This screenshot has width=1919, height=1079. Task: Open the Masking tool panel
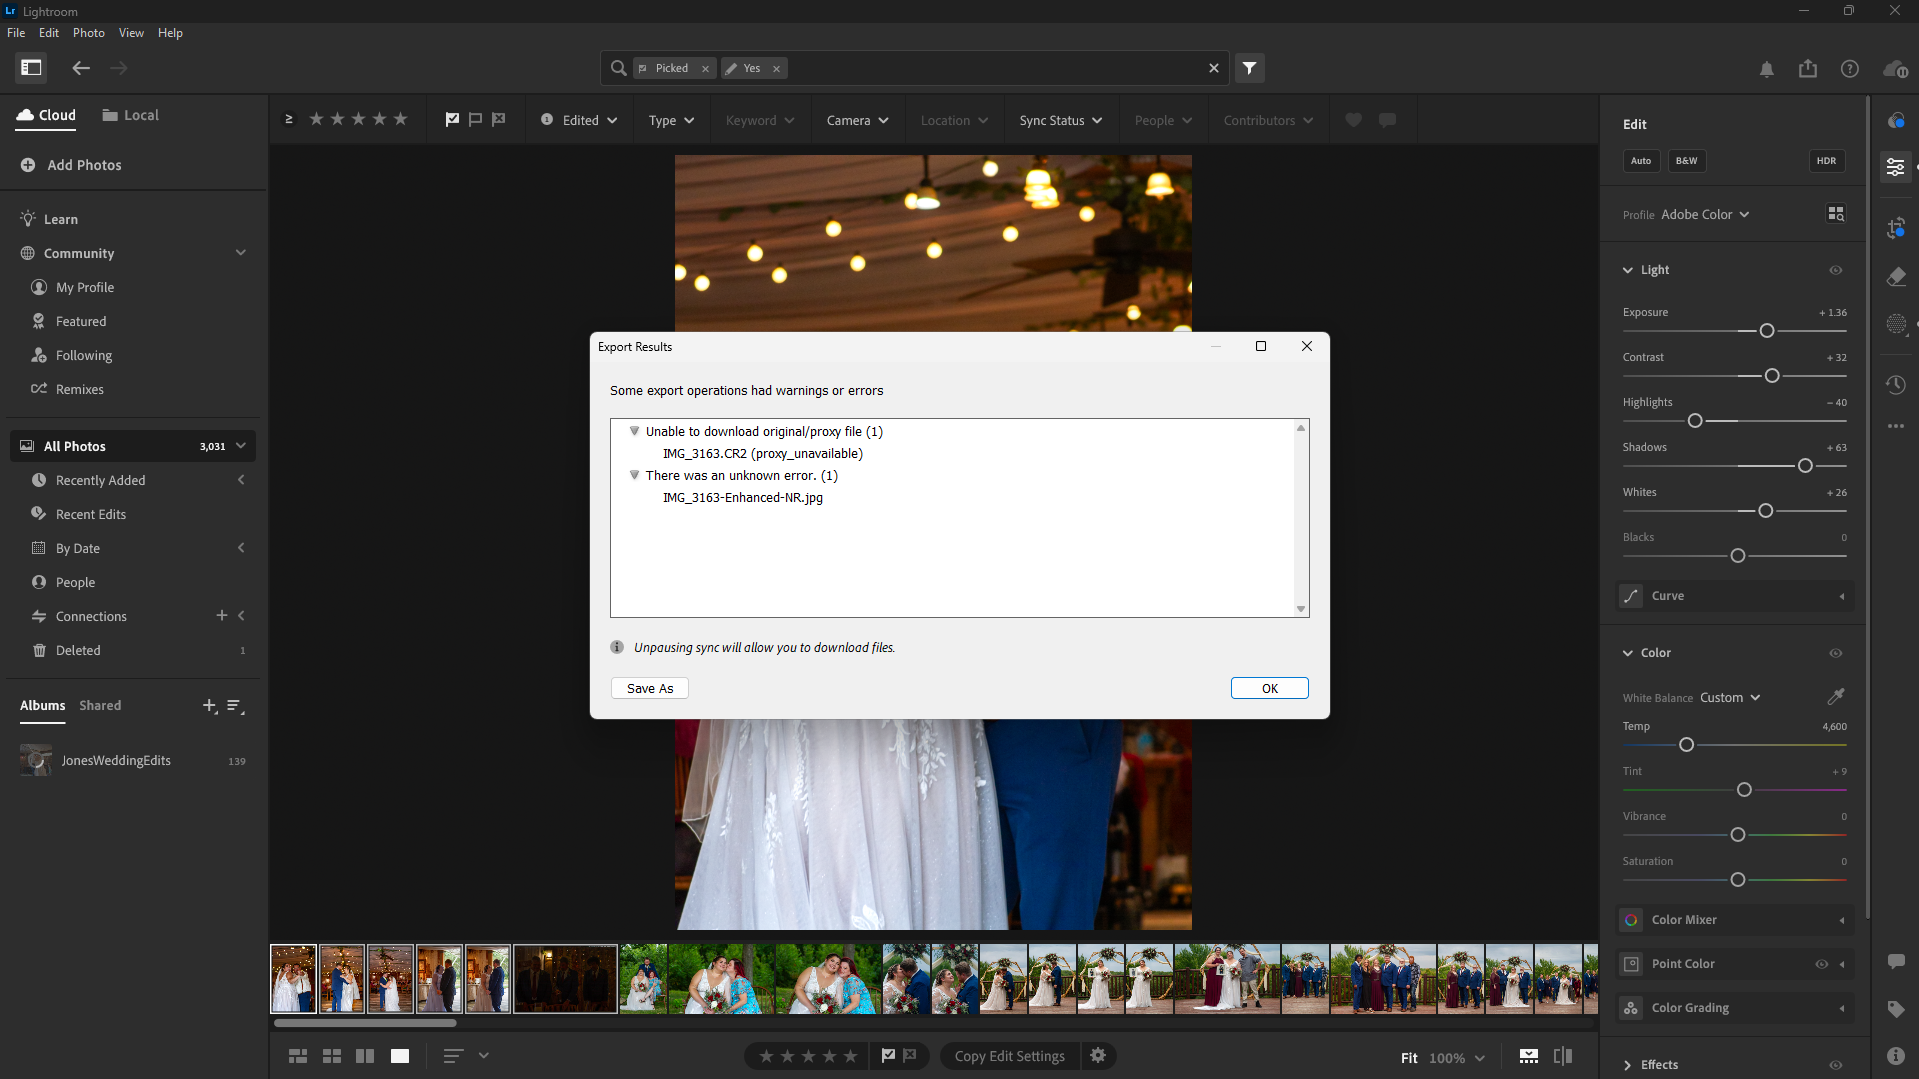pos(1896,324)
